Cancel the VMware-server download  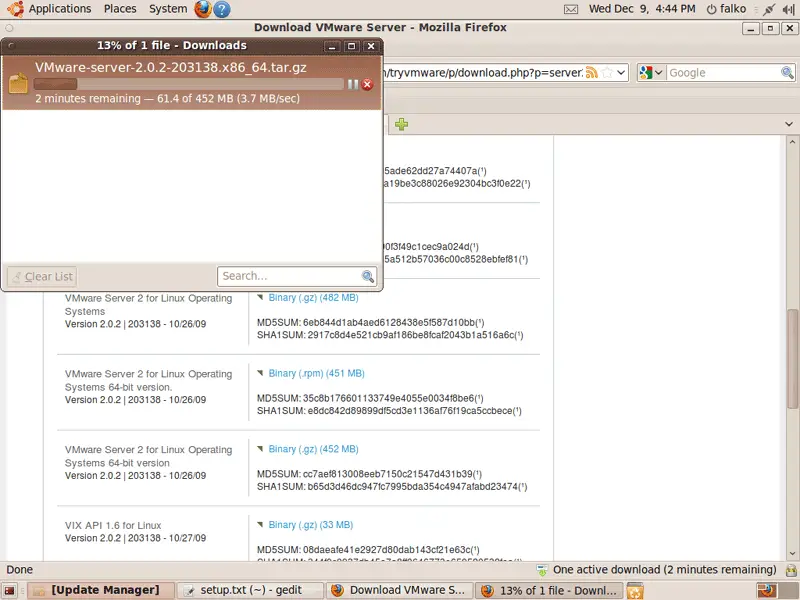(367, 85)
